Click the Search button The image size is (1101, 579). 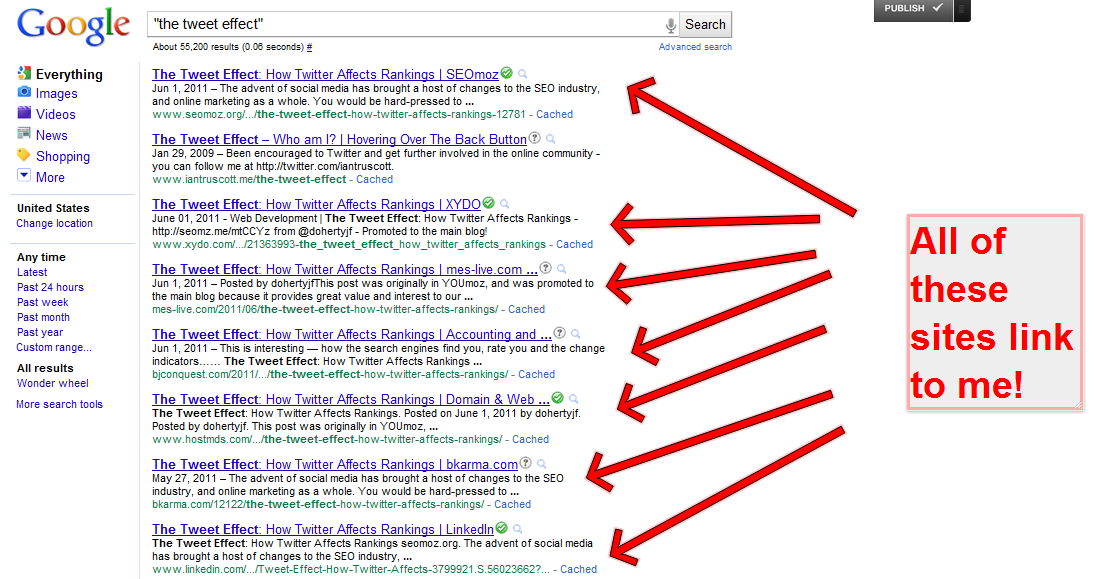pos(705,25)
